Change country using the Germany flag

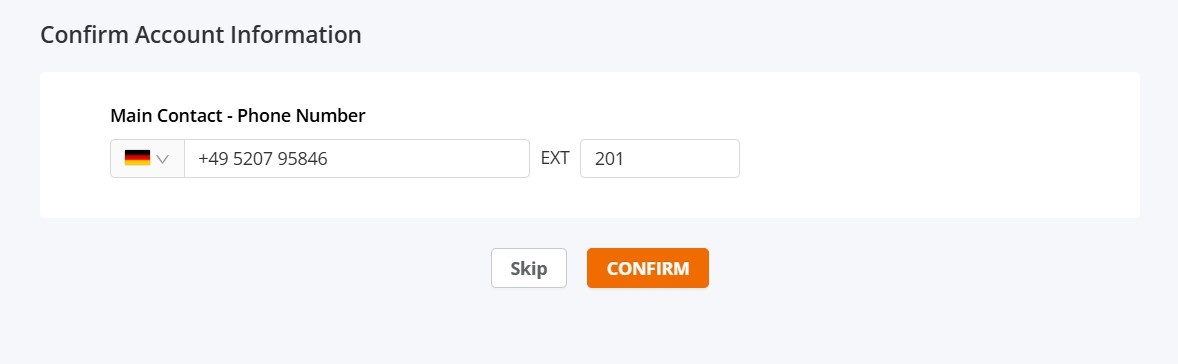click(x=137, y=158)
